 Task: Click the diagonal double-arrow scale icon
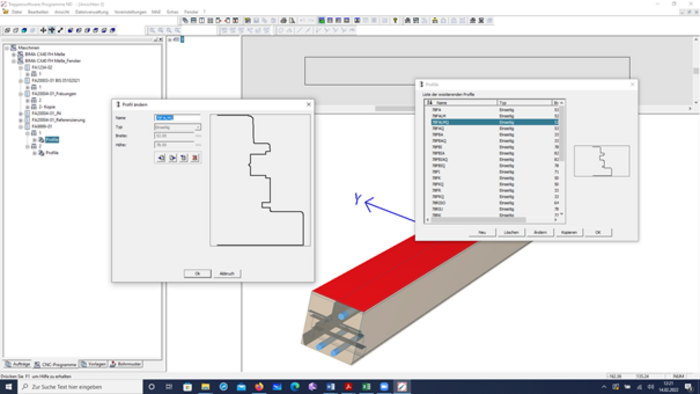[60, 30]
